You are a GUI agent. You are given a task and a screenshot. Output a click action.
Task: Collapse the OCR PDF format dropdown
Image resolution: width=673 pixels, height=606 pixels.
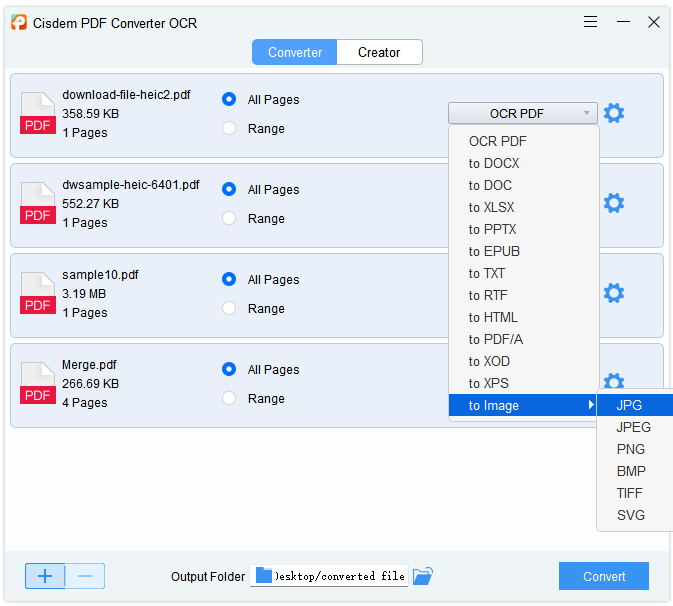coord(523,113)
